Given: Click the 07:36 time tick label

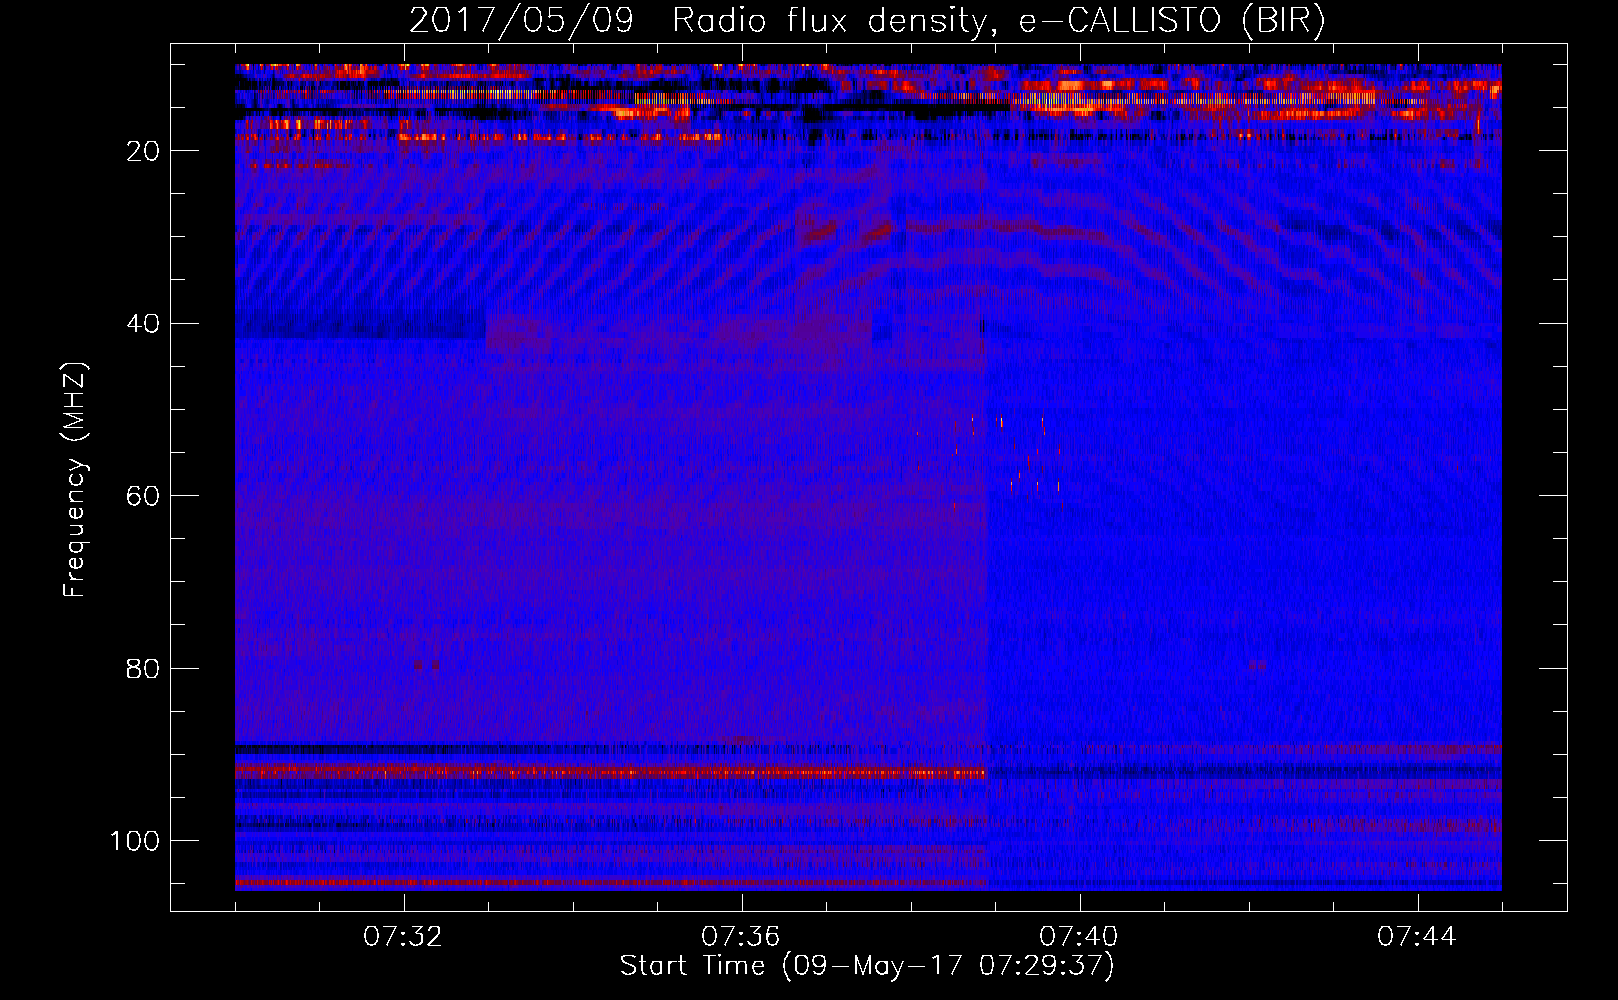Looking at the screenshot, I should pyautogui.click(x=741, y=937).
